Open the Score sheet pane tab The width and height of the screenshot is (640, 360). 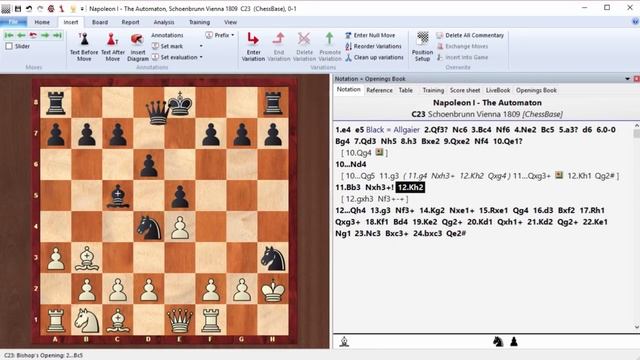pyautogui.click(x=464, y=90)
